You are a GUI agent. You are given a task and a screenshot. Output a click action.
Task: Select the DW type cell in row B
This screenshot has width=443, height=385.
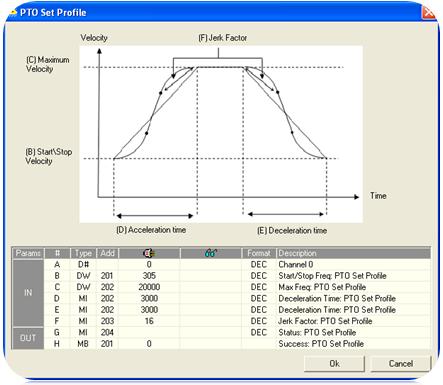click(x=83, y=276)
